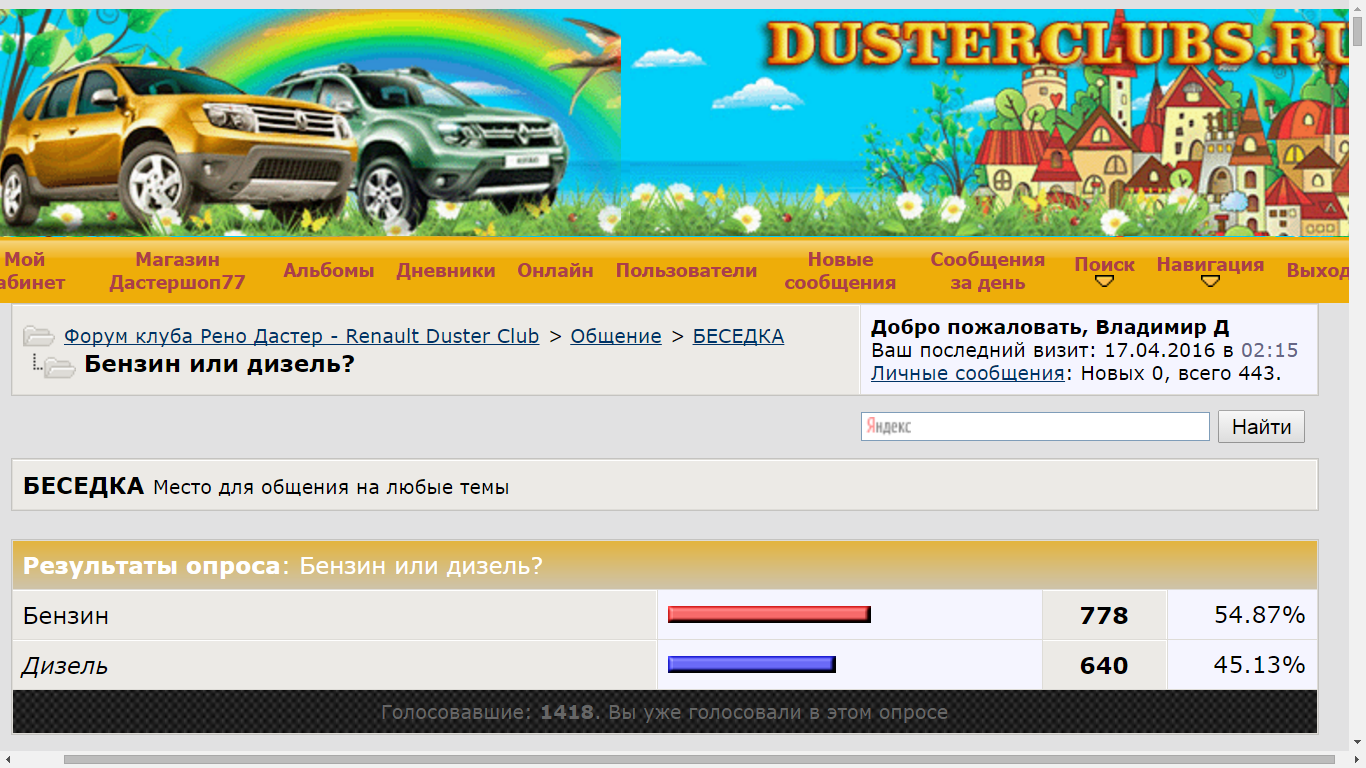Show 'Сообщения за день'
The image size is (1366, 768).
coord(988,271)
